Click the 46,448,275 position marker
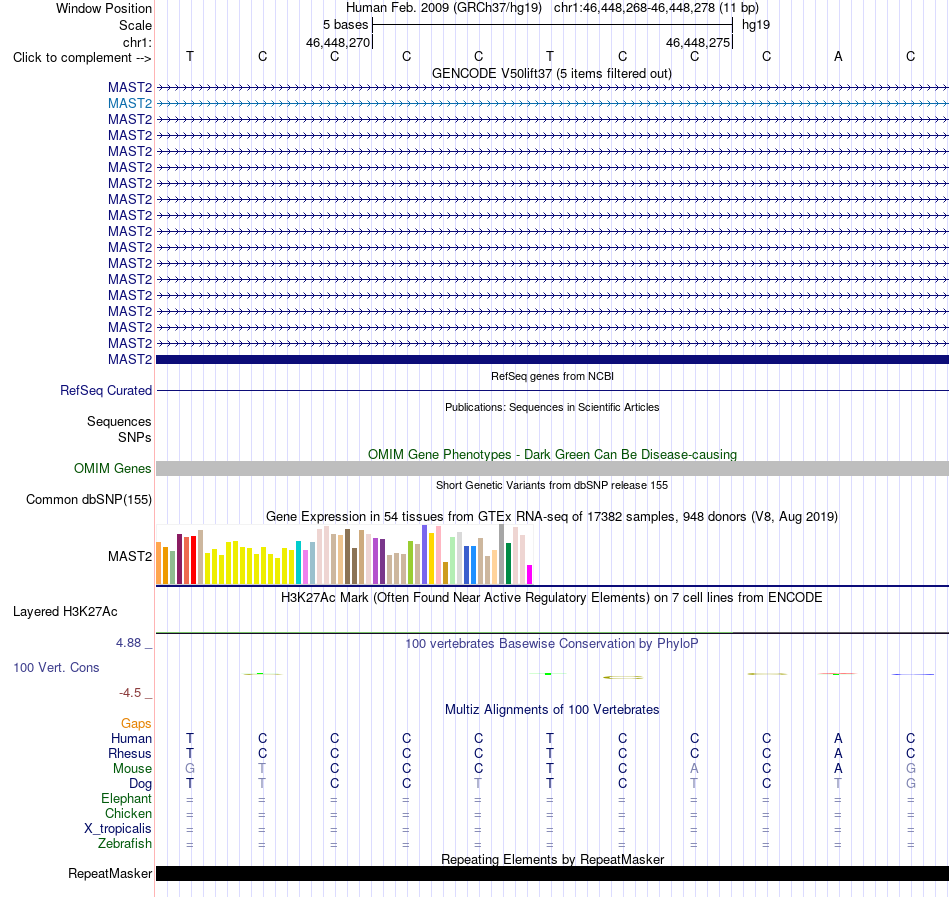The image size is (950, 897). point(698,42)
